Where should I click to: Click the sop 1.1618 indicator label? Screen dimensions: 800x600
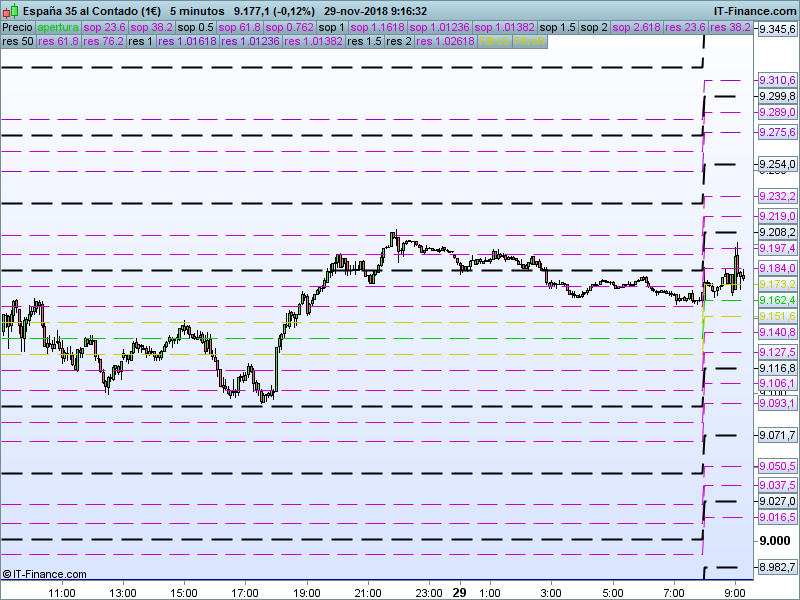pyautogui.click(x=378, y=28)
